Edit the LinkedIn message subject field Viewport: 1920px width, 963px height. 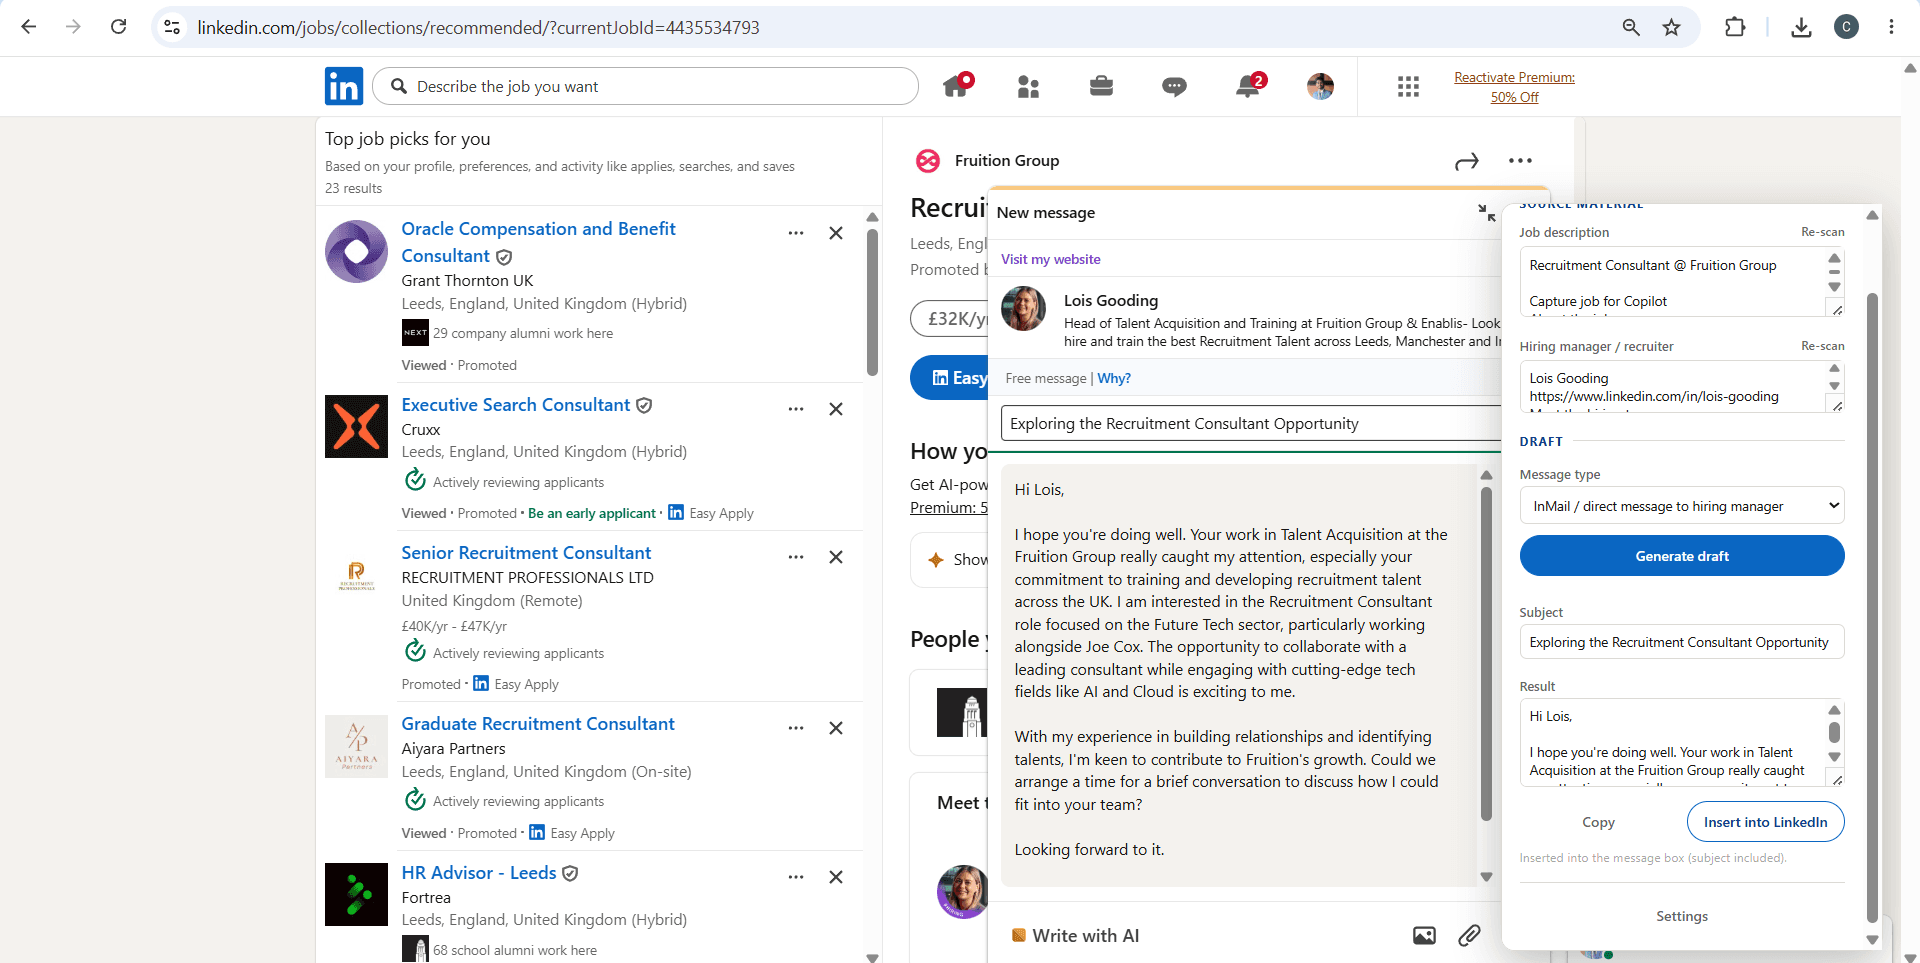click(x=1251, y=423)
